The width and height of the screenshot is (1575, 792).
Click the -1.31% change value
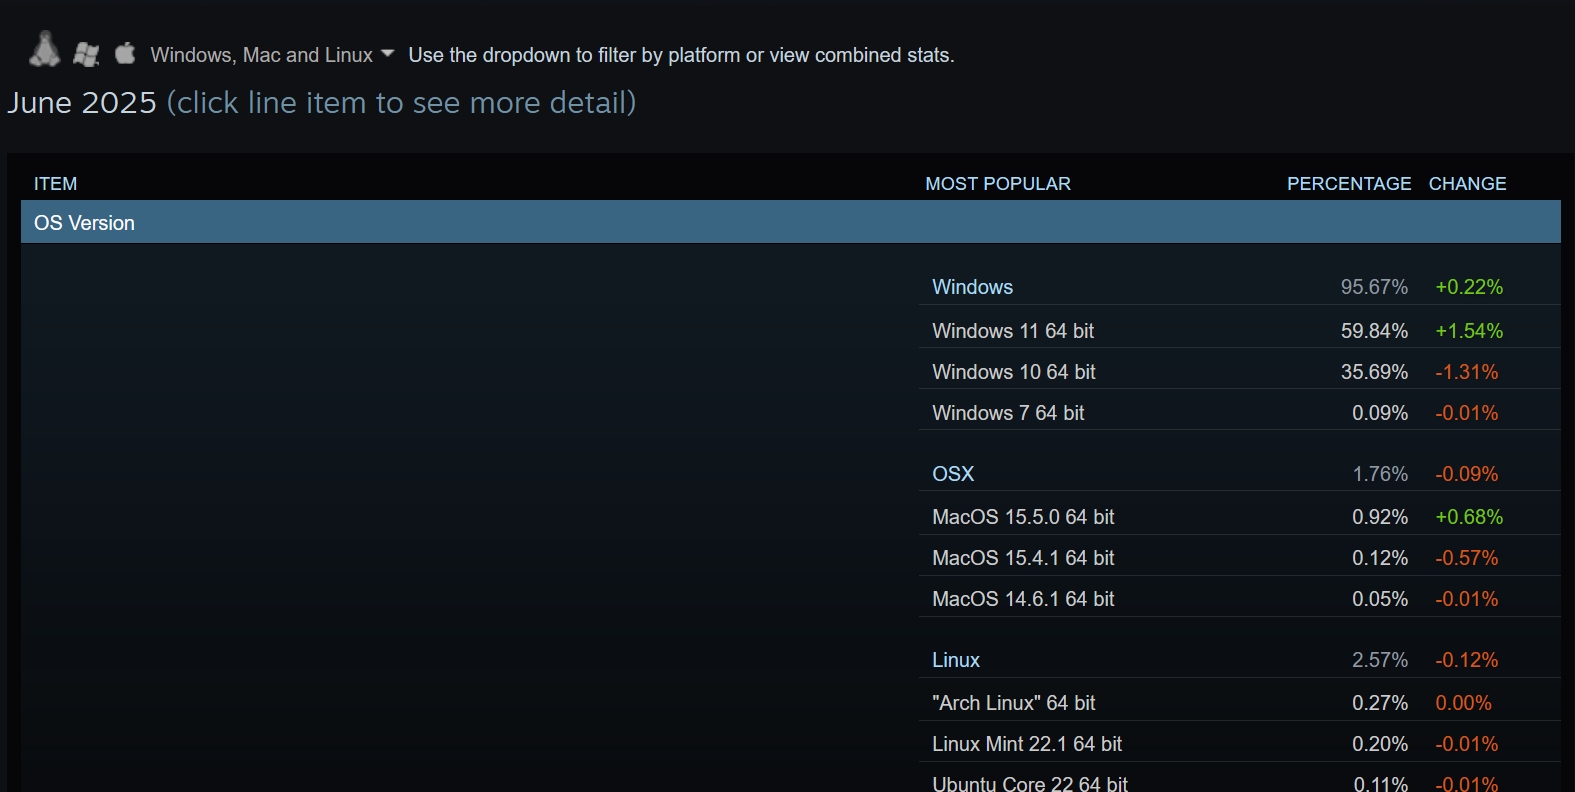click(x=1467, y=371)
